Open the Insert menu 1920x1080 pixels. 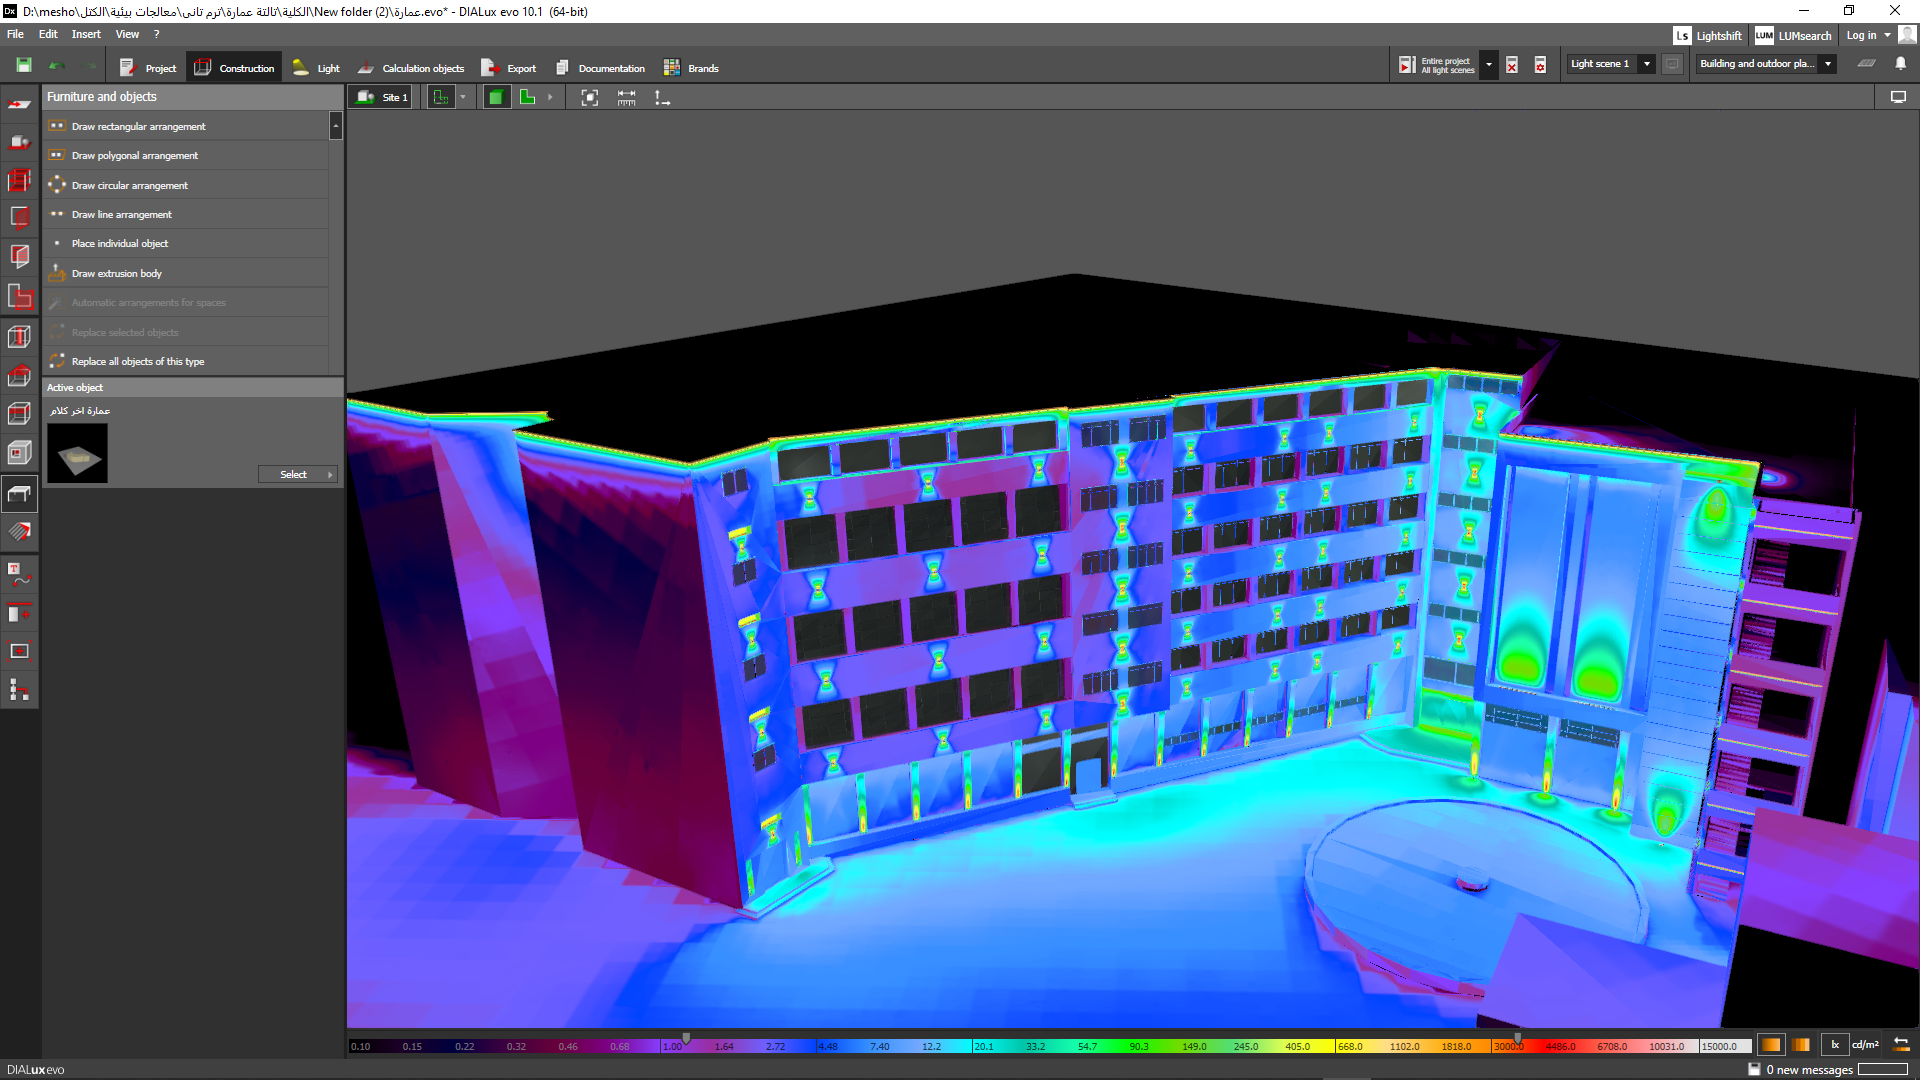pyautogui.click(x=86, y=34)
